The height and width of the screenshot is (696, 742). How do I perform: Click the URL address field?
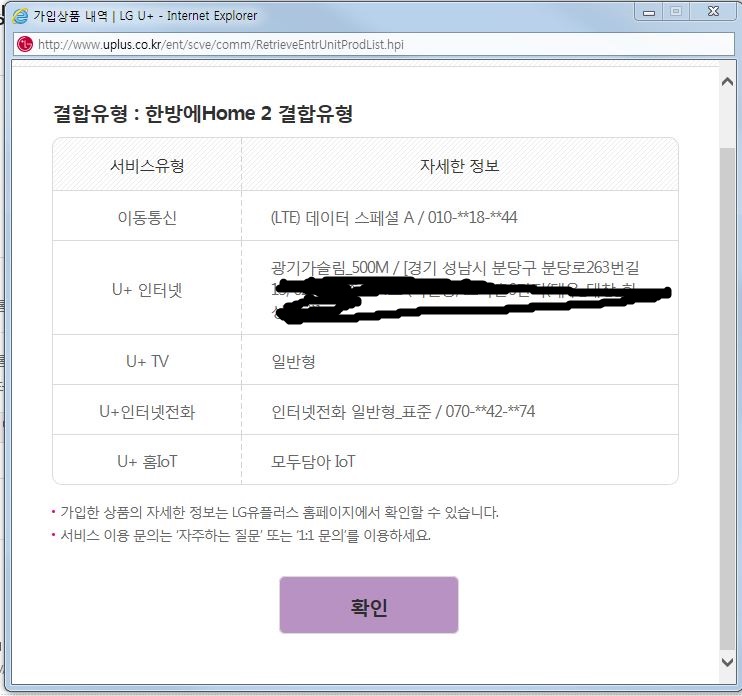[220, 45]
